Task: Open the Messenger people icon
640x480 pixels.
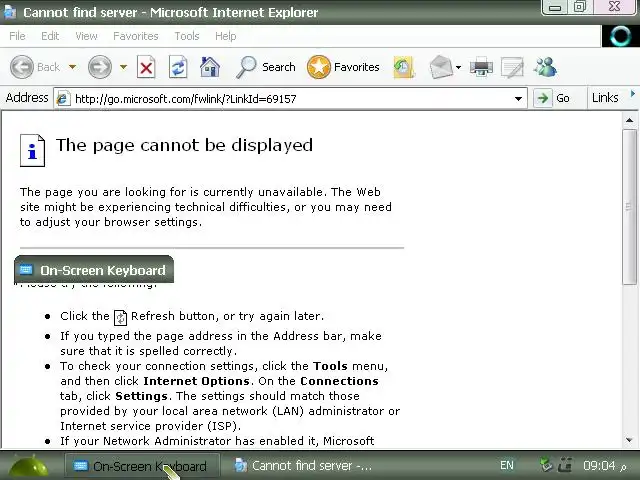Action: point(545,67)
